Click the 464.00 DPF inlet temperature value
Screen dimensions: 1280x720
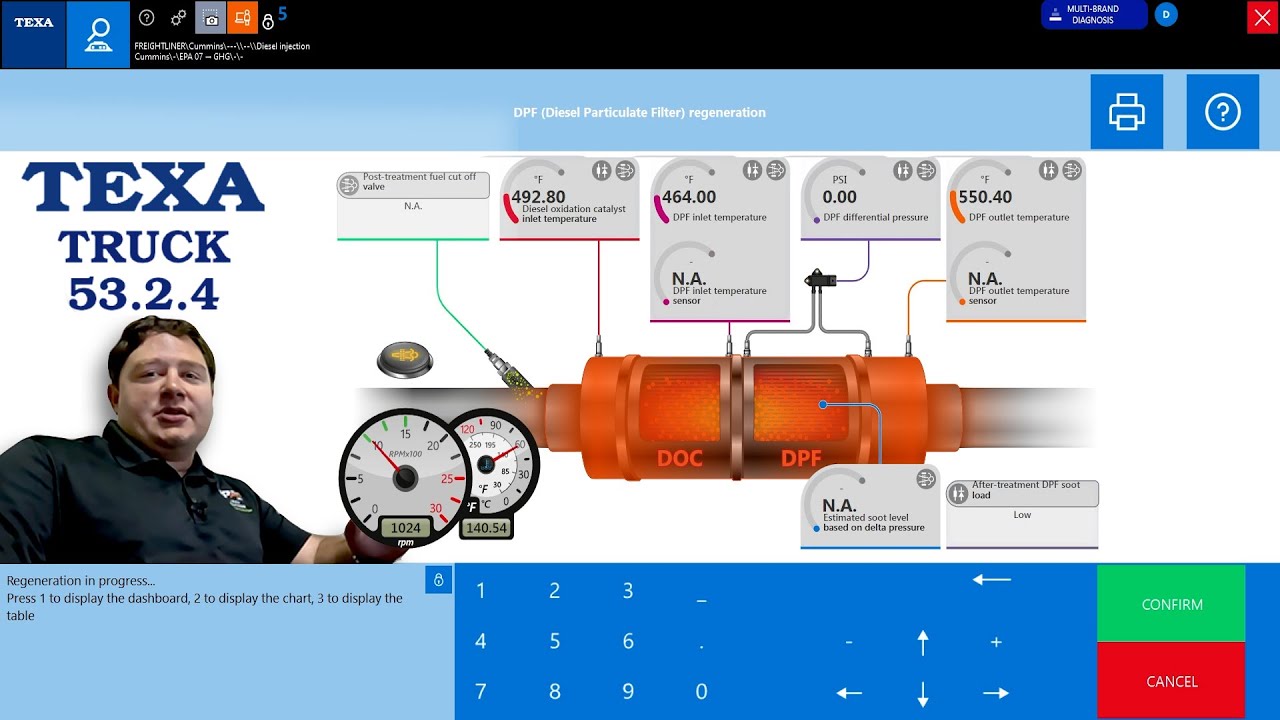(x=689, y=197)
